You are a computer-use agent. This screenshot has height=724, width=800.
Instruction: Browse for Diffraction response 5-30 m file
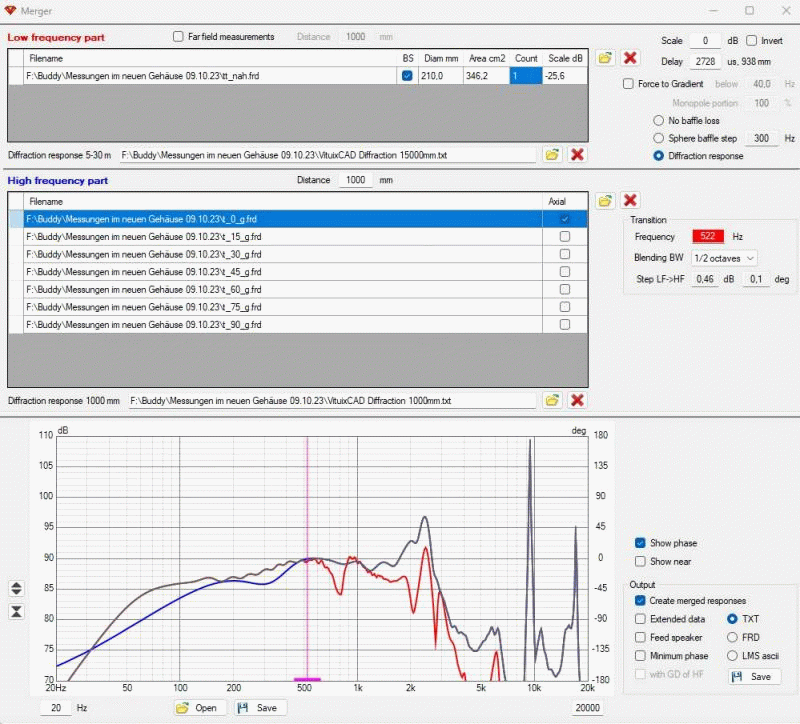(x=552, y=155)
